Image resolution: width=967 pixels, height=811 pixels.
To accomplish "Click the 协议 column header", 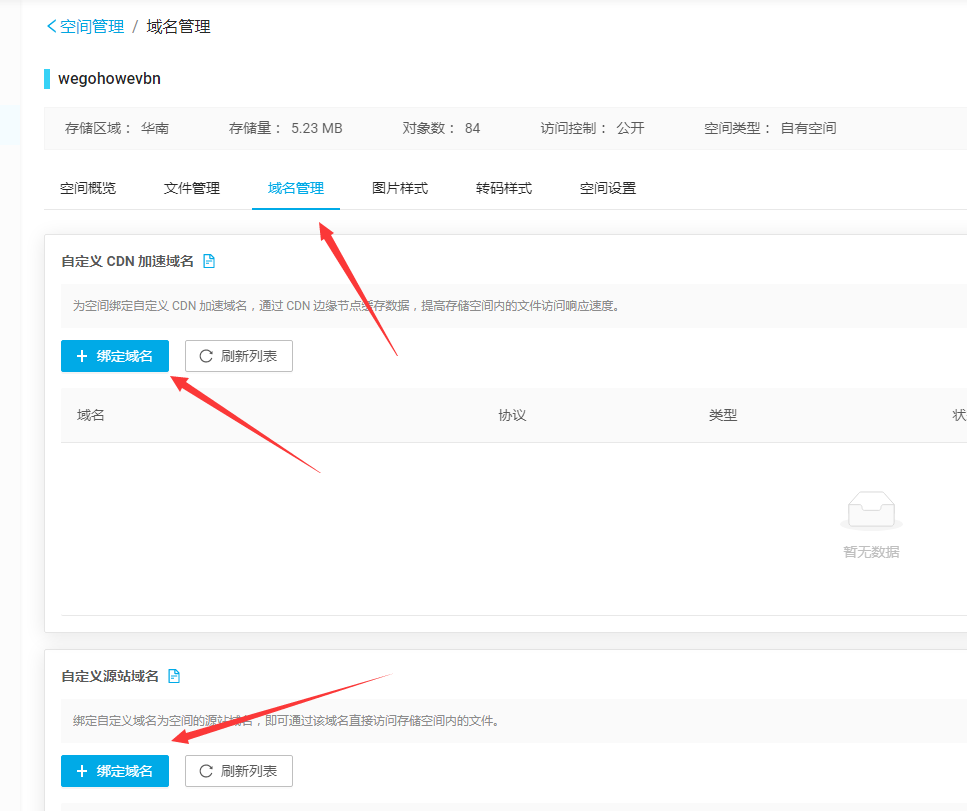I will pos(512,415).
